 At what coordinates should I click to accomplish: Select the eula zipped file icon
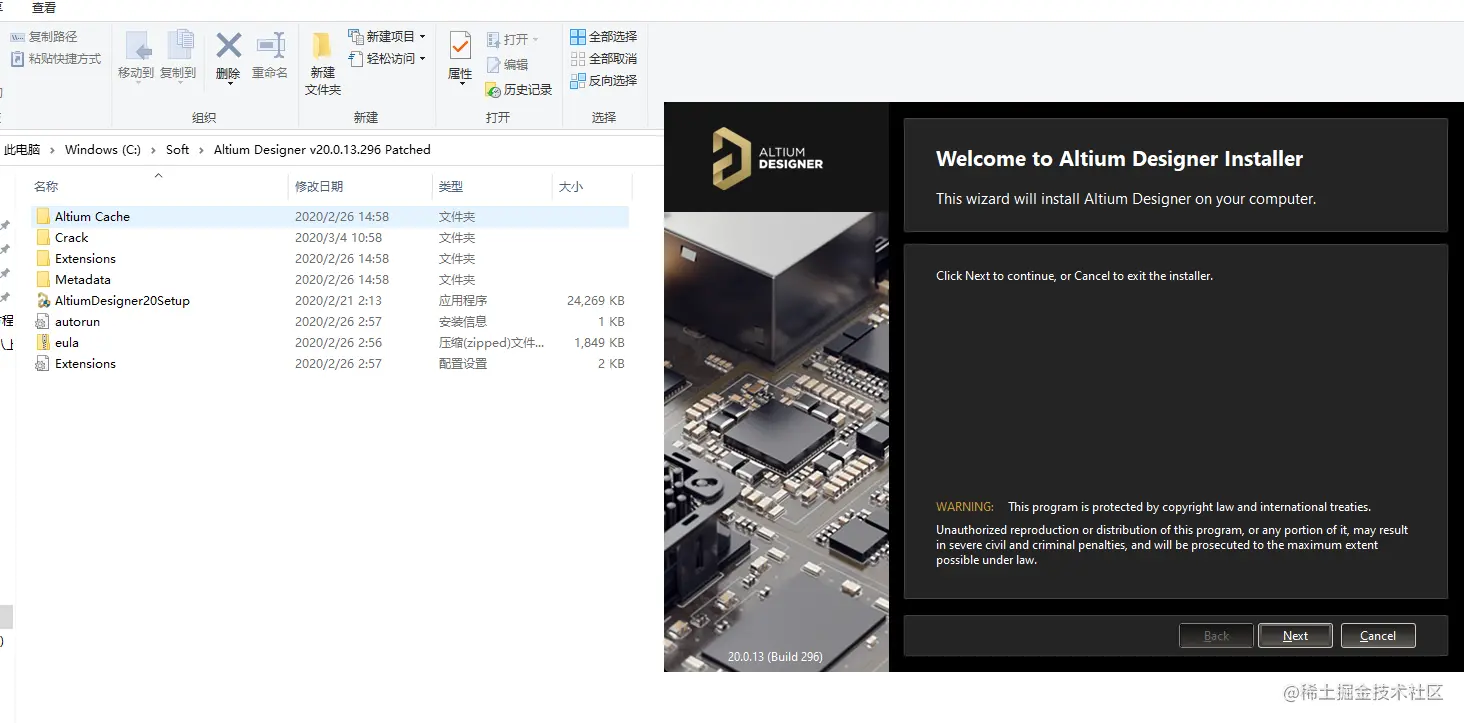(43, 342)
